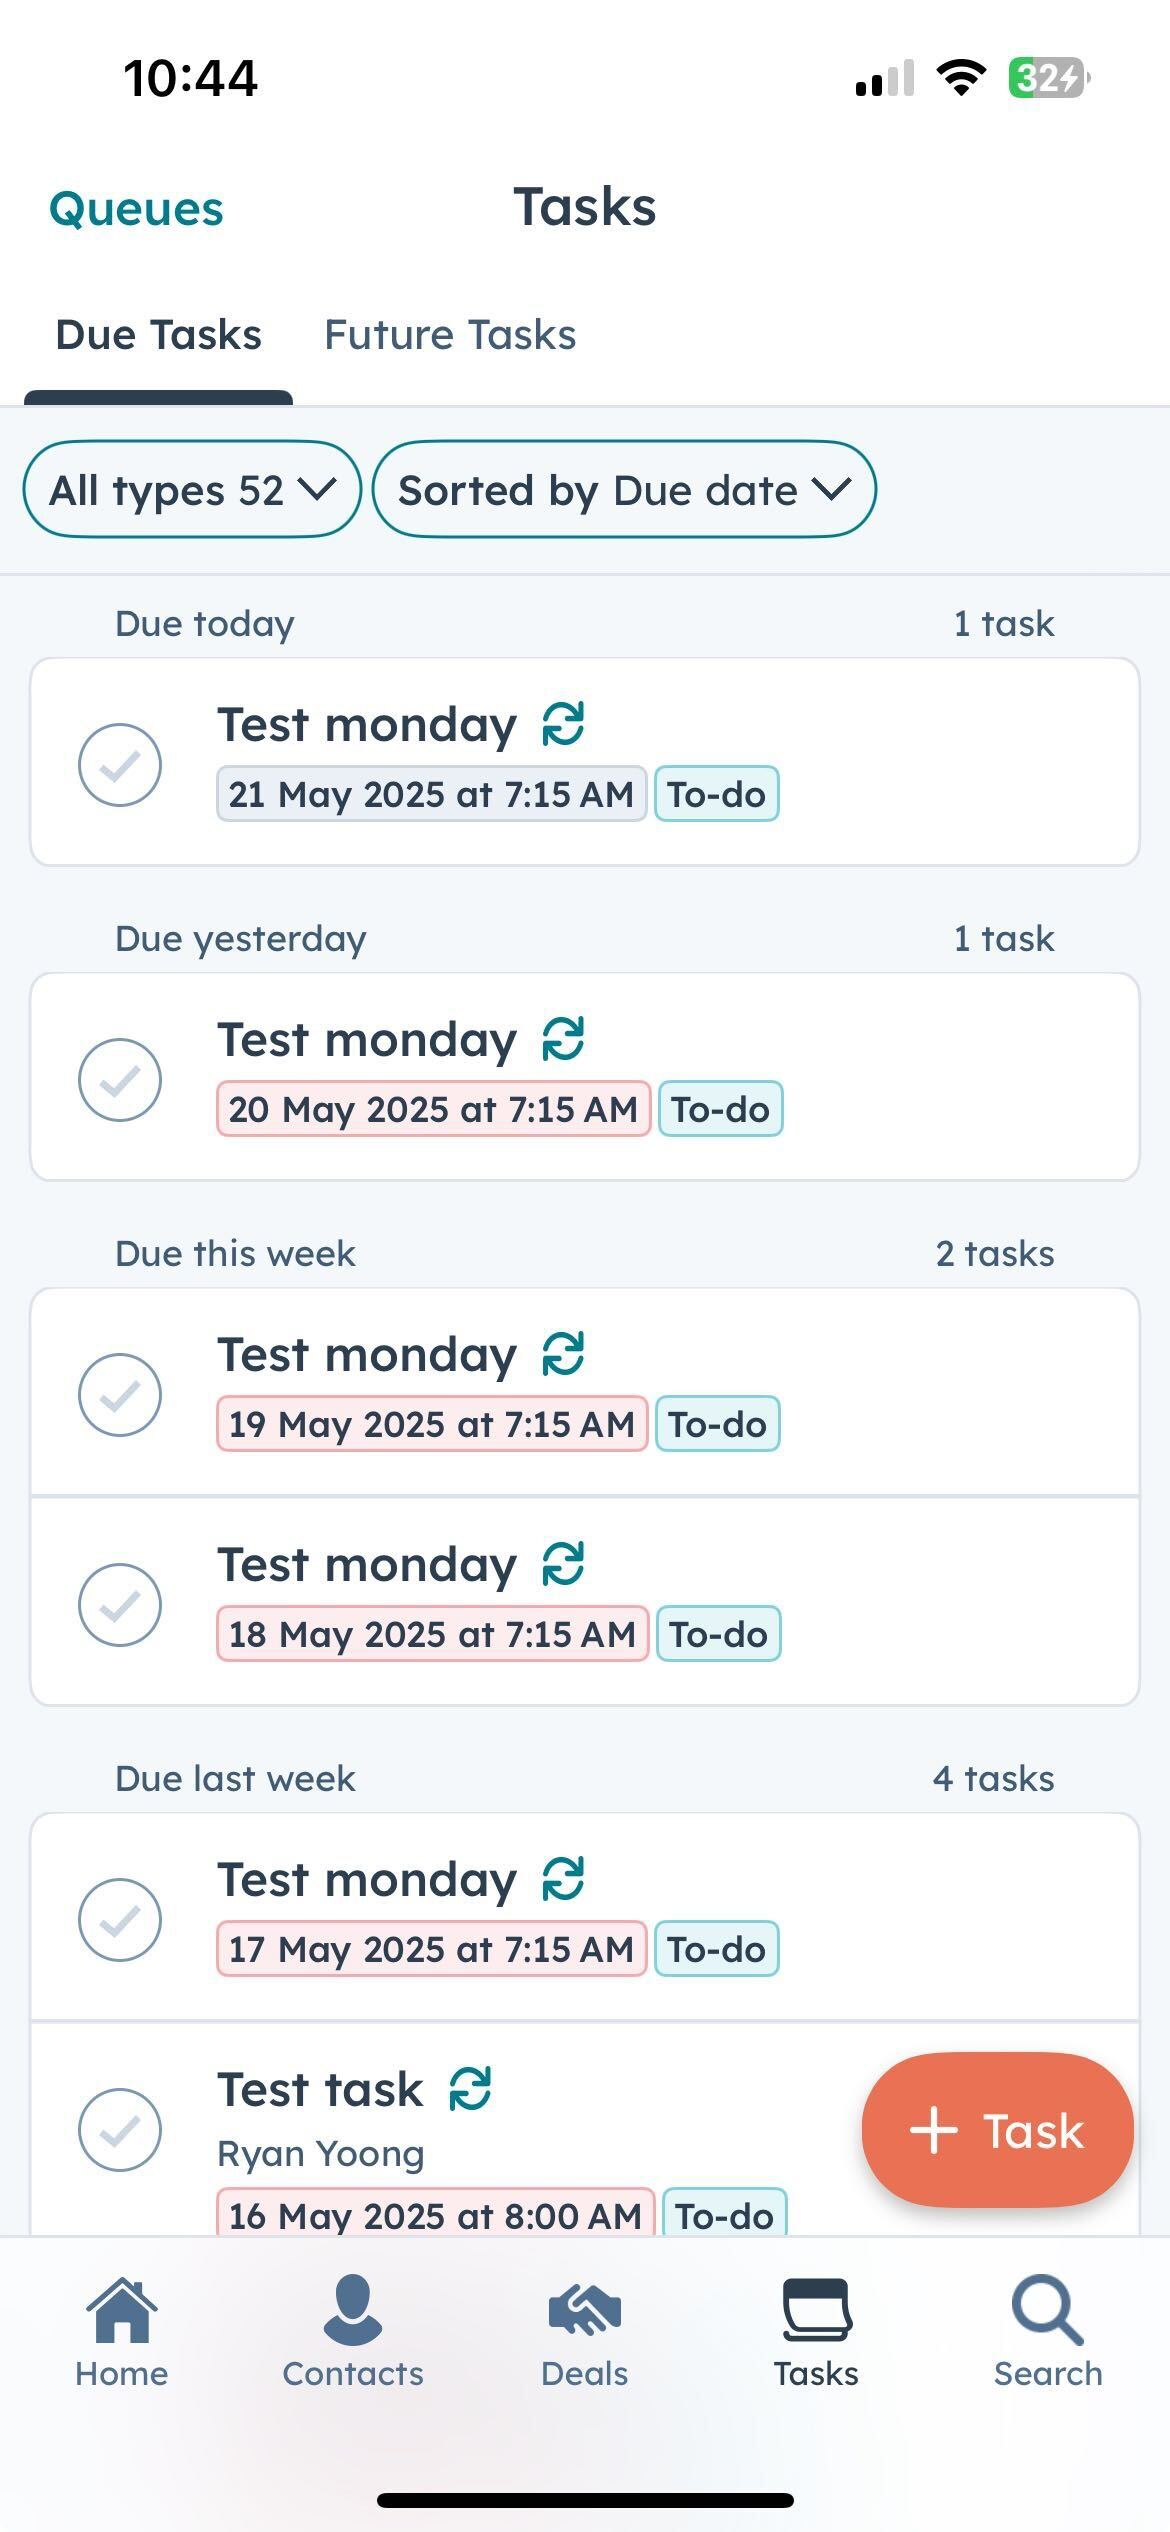Switch to the Future Tasks tab
The image size is (1170, 2532).
[450, 335]
